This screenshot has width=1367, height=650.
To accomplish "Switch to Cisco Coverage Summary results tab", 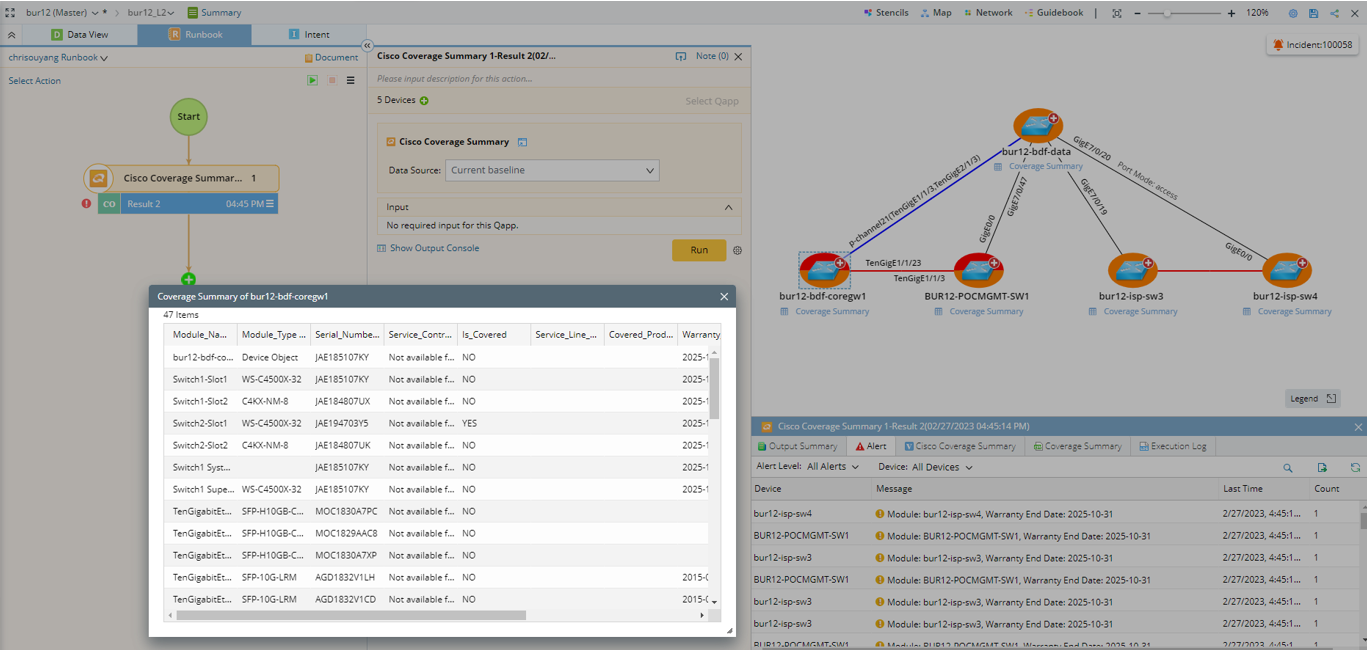I will (x=960, y=446).
